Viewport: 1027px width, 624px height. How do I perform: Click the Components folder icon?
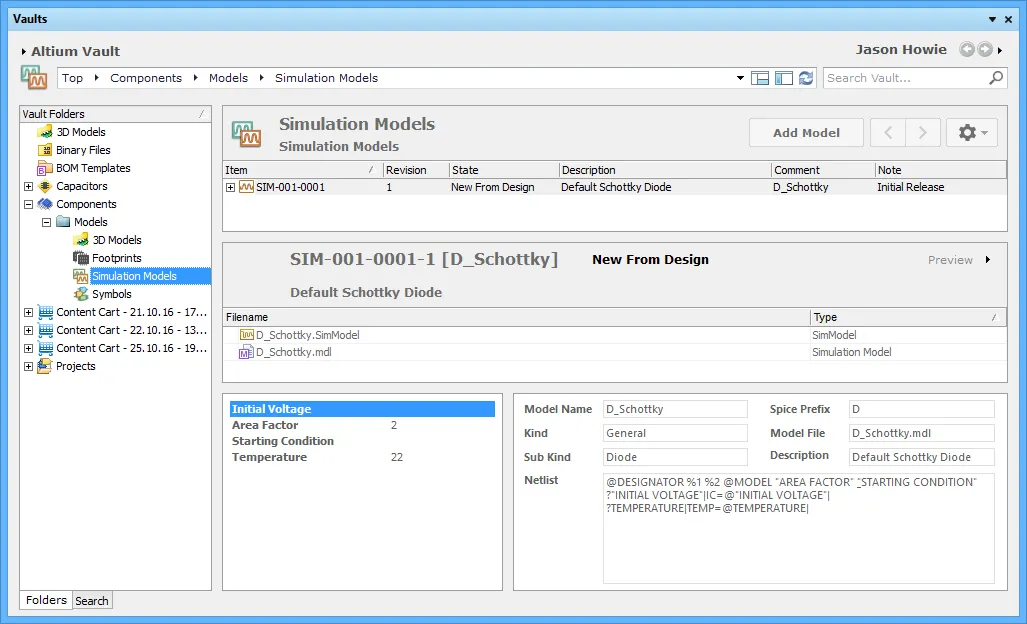tap(45, 204)
